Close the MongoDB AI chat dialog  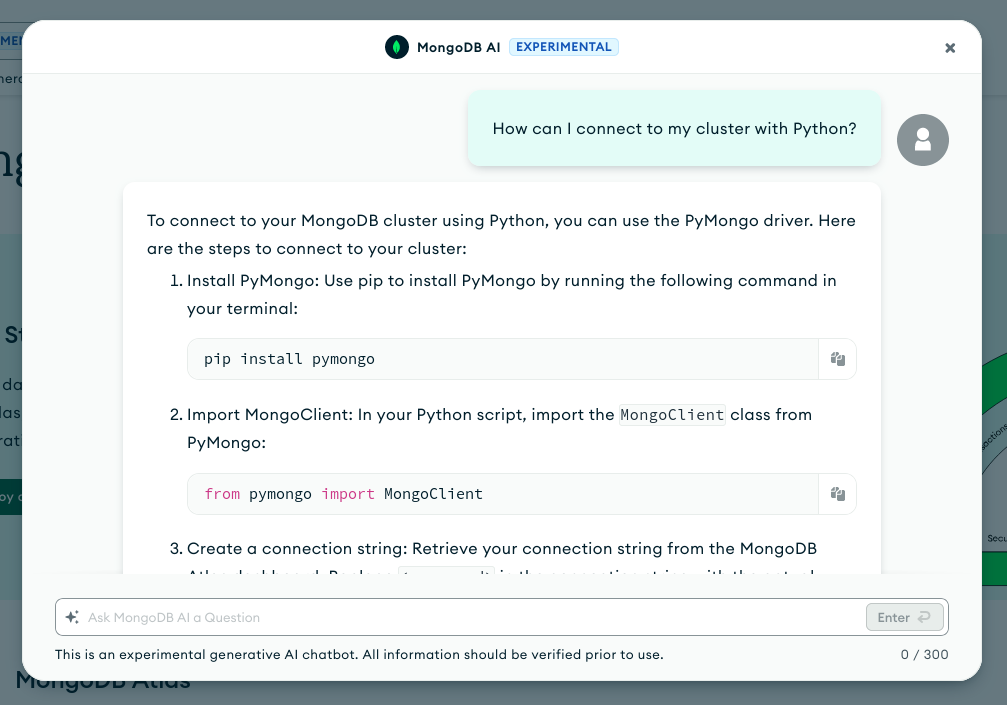tap(950, 48)
